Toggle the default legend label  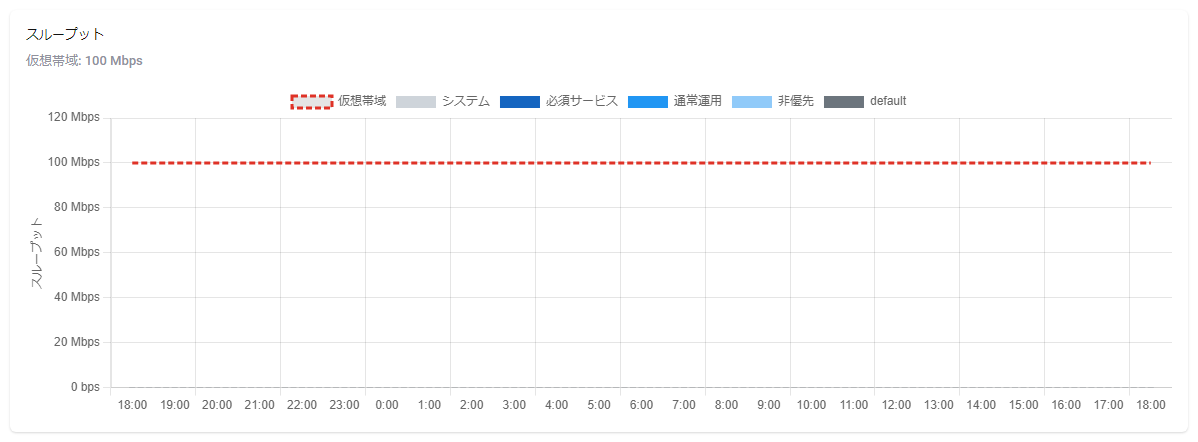point(888,101)
